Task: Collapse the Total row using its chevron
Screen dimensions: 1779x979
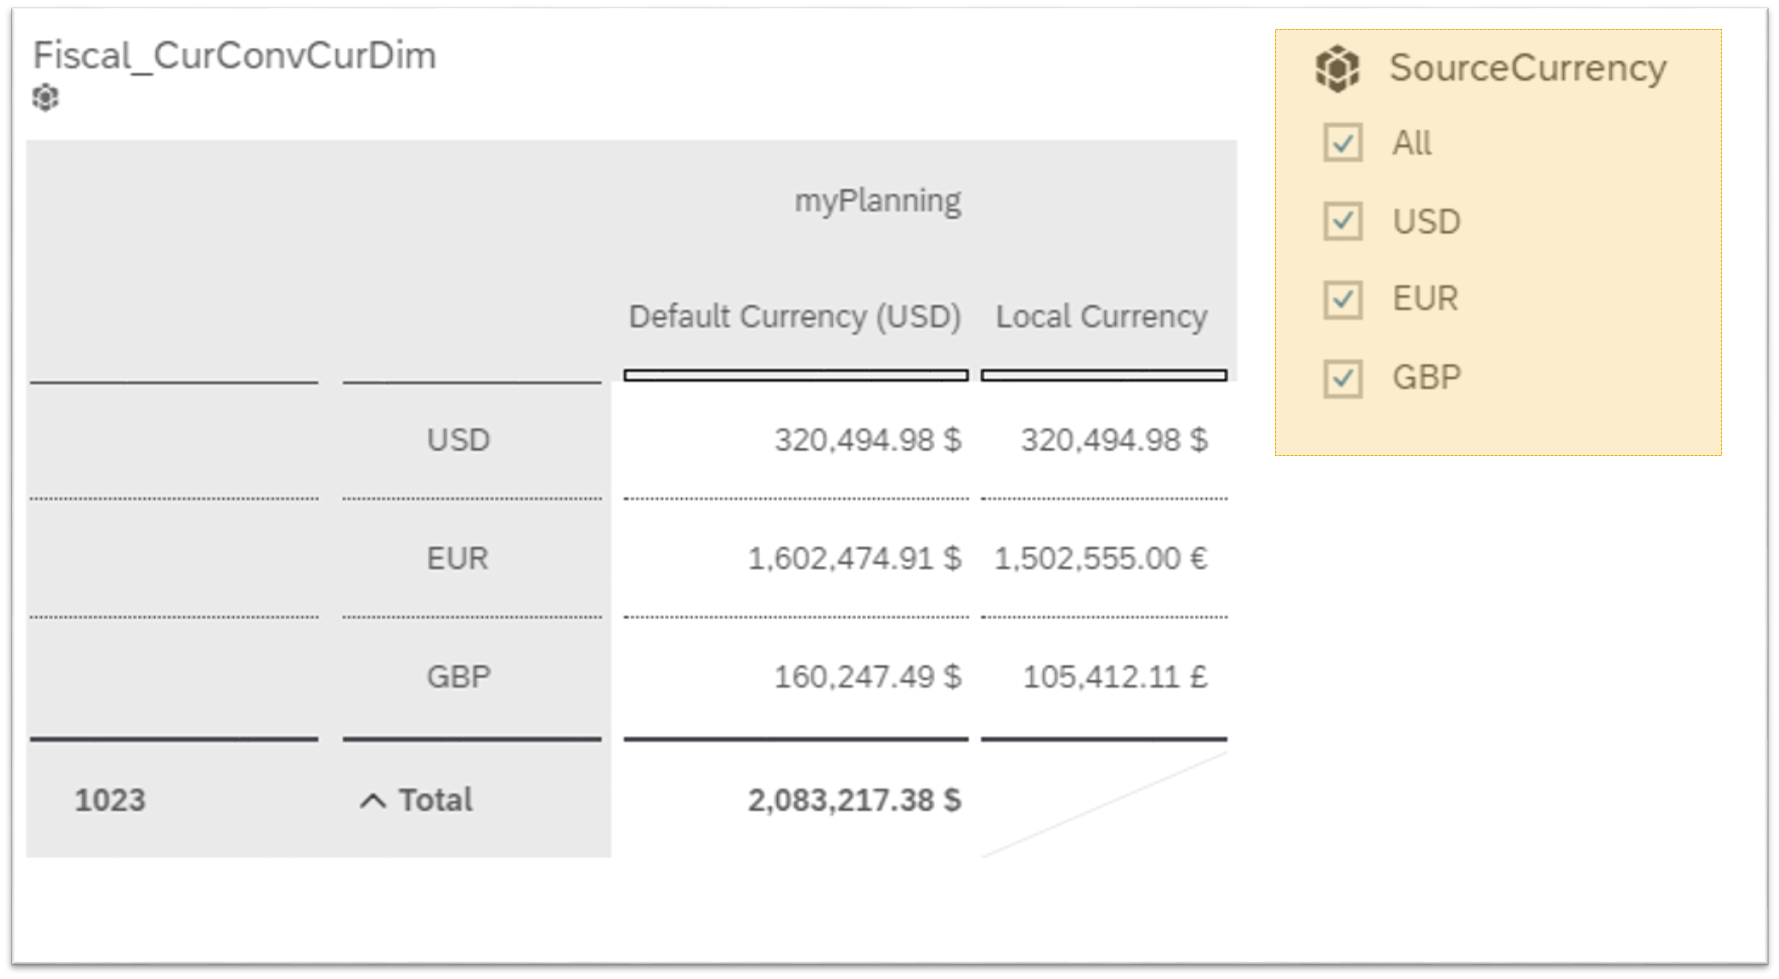Action: [372, 801]
